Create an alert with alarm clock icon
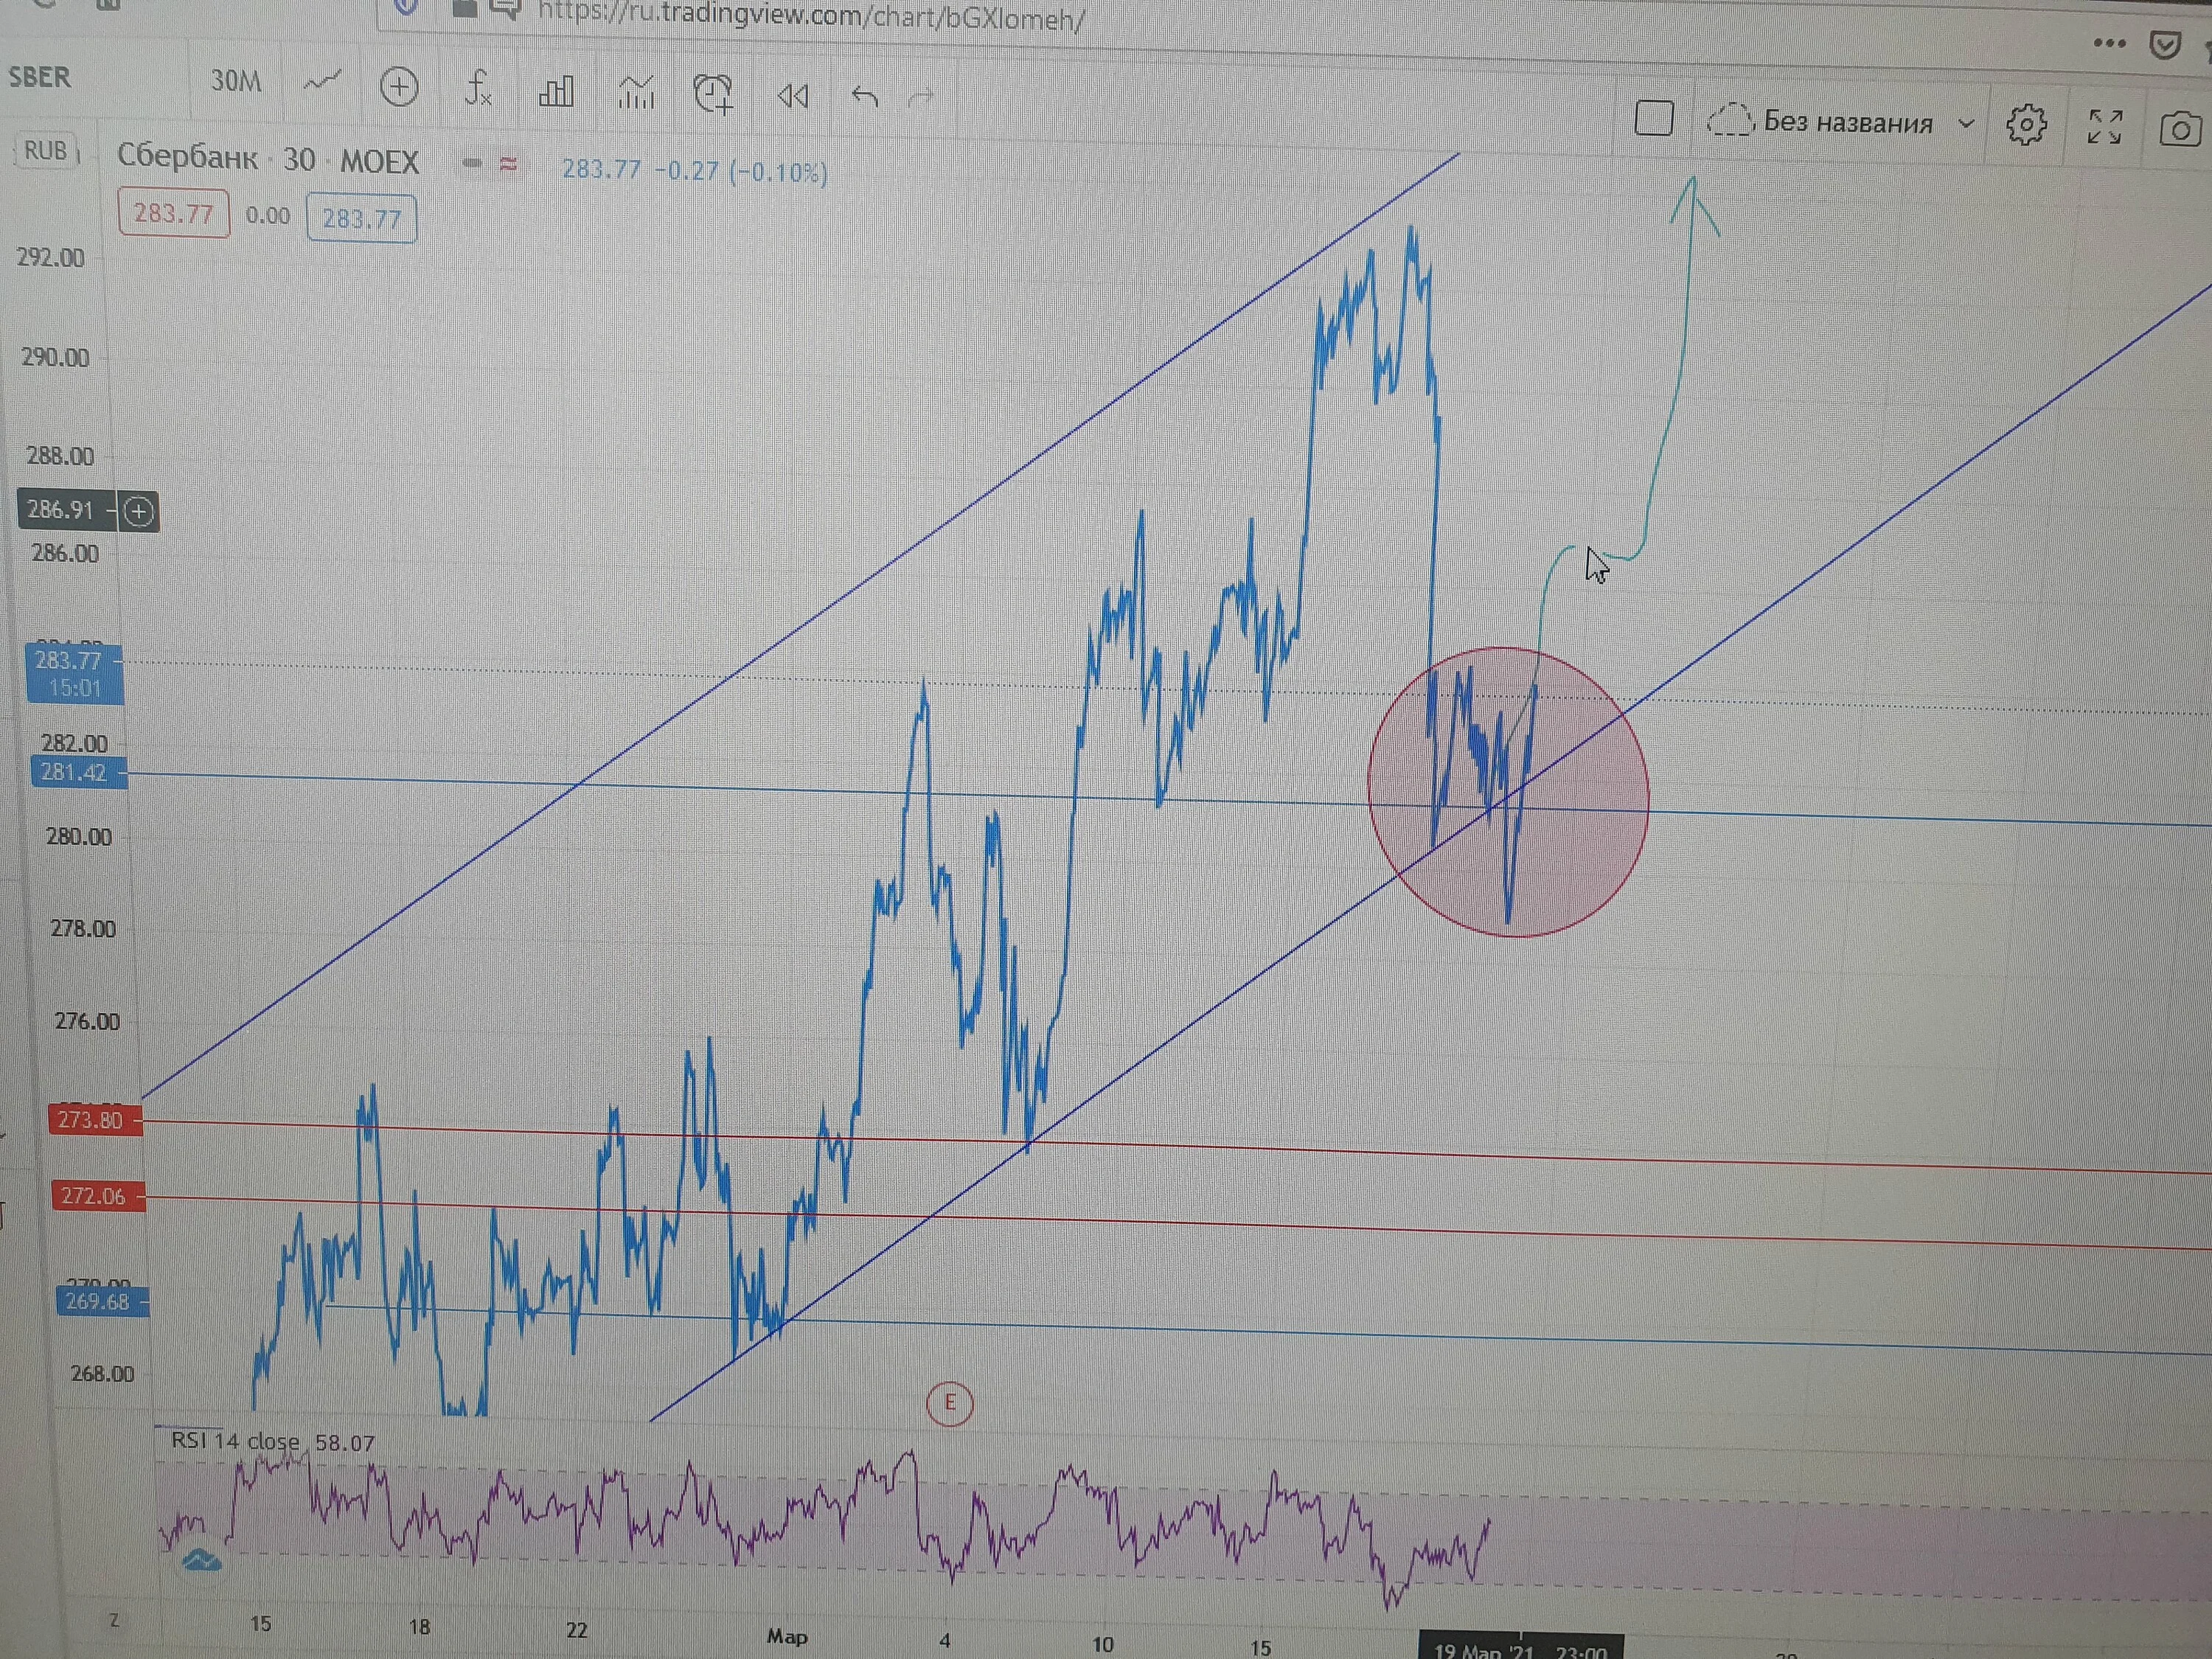The width and height of the screenshot is (2212, 1659). pos(713,95)
